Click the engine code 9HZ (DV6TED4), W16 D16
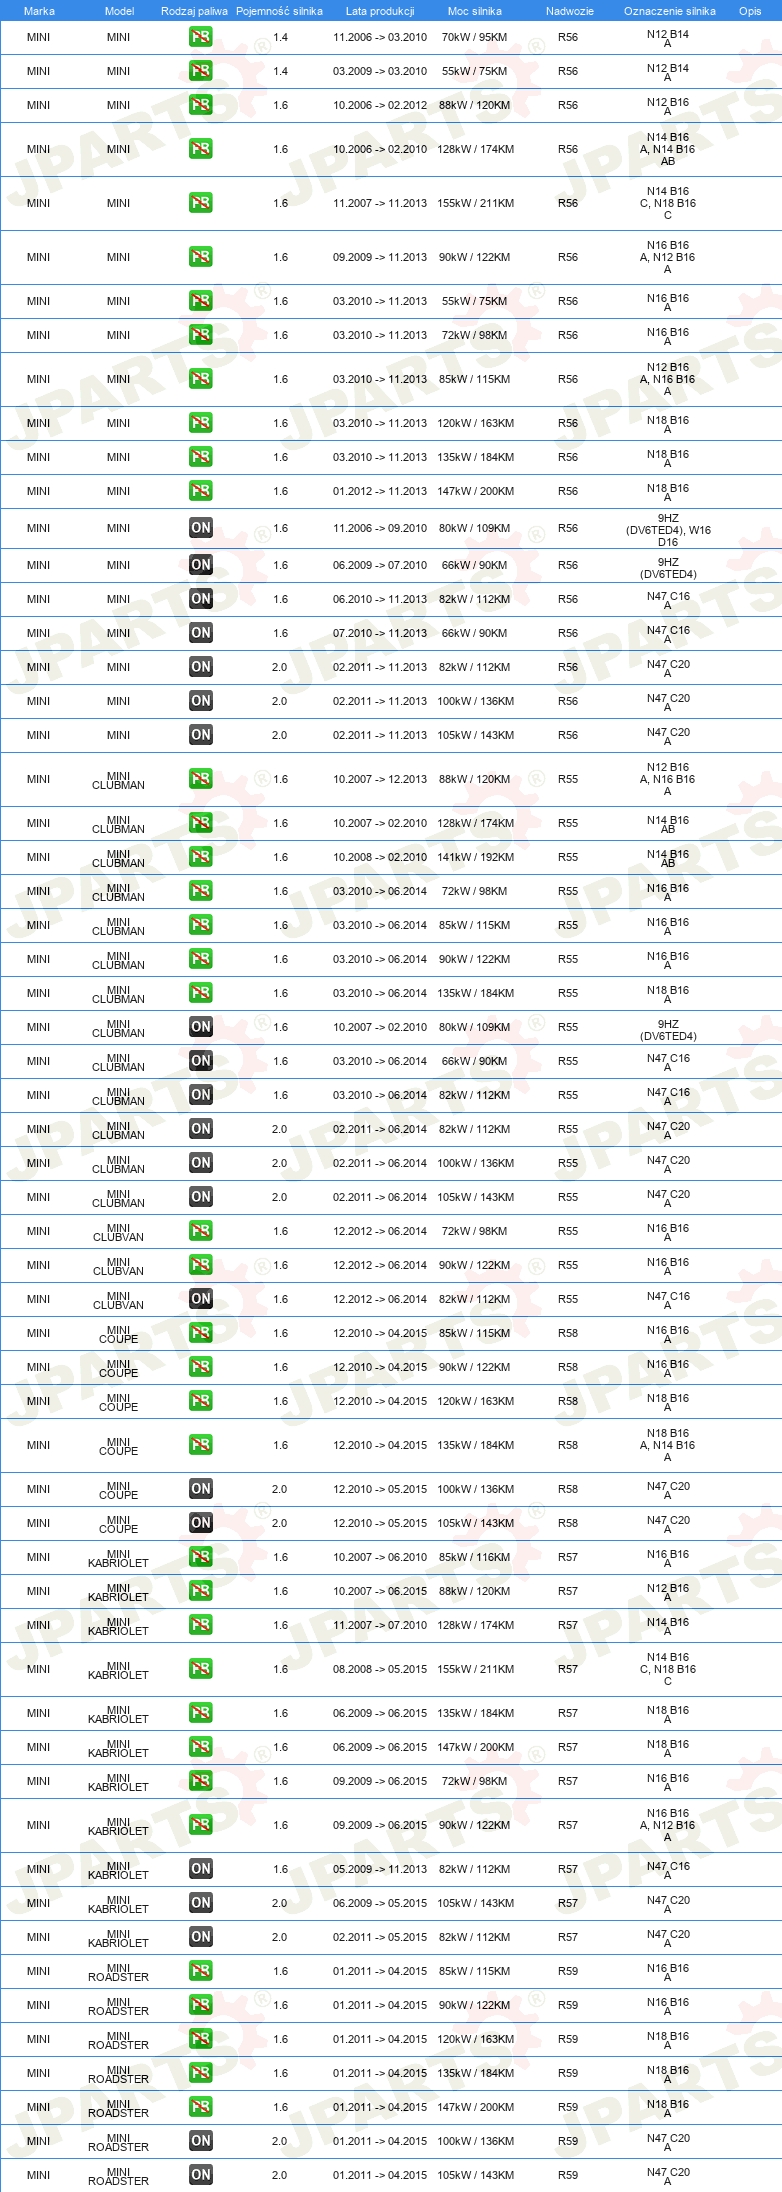782x2192 pixels. tap(668, 530)
